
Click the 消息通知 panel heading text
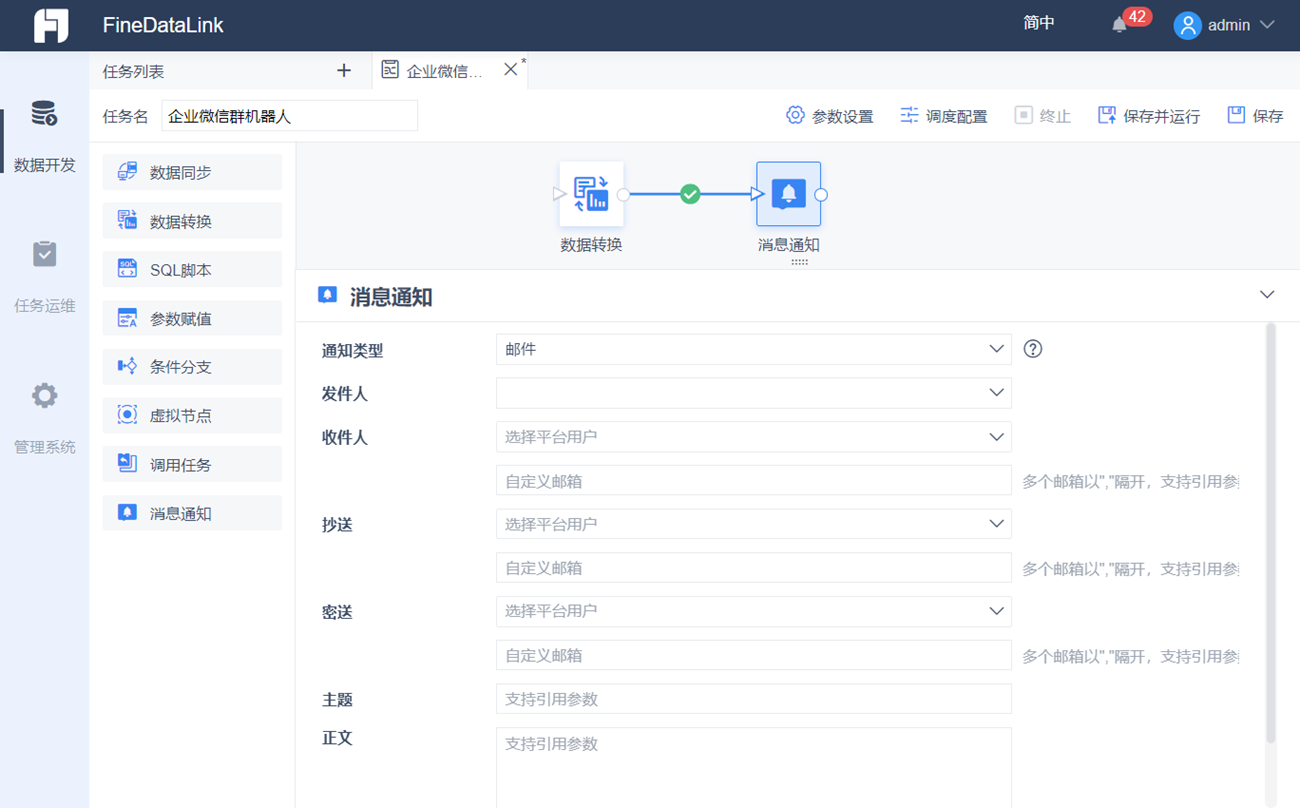point(391,297)
